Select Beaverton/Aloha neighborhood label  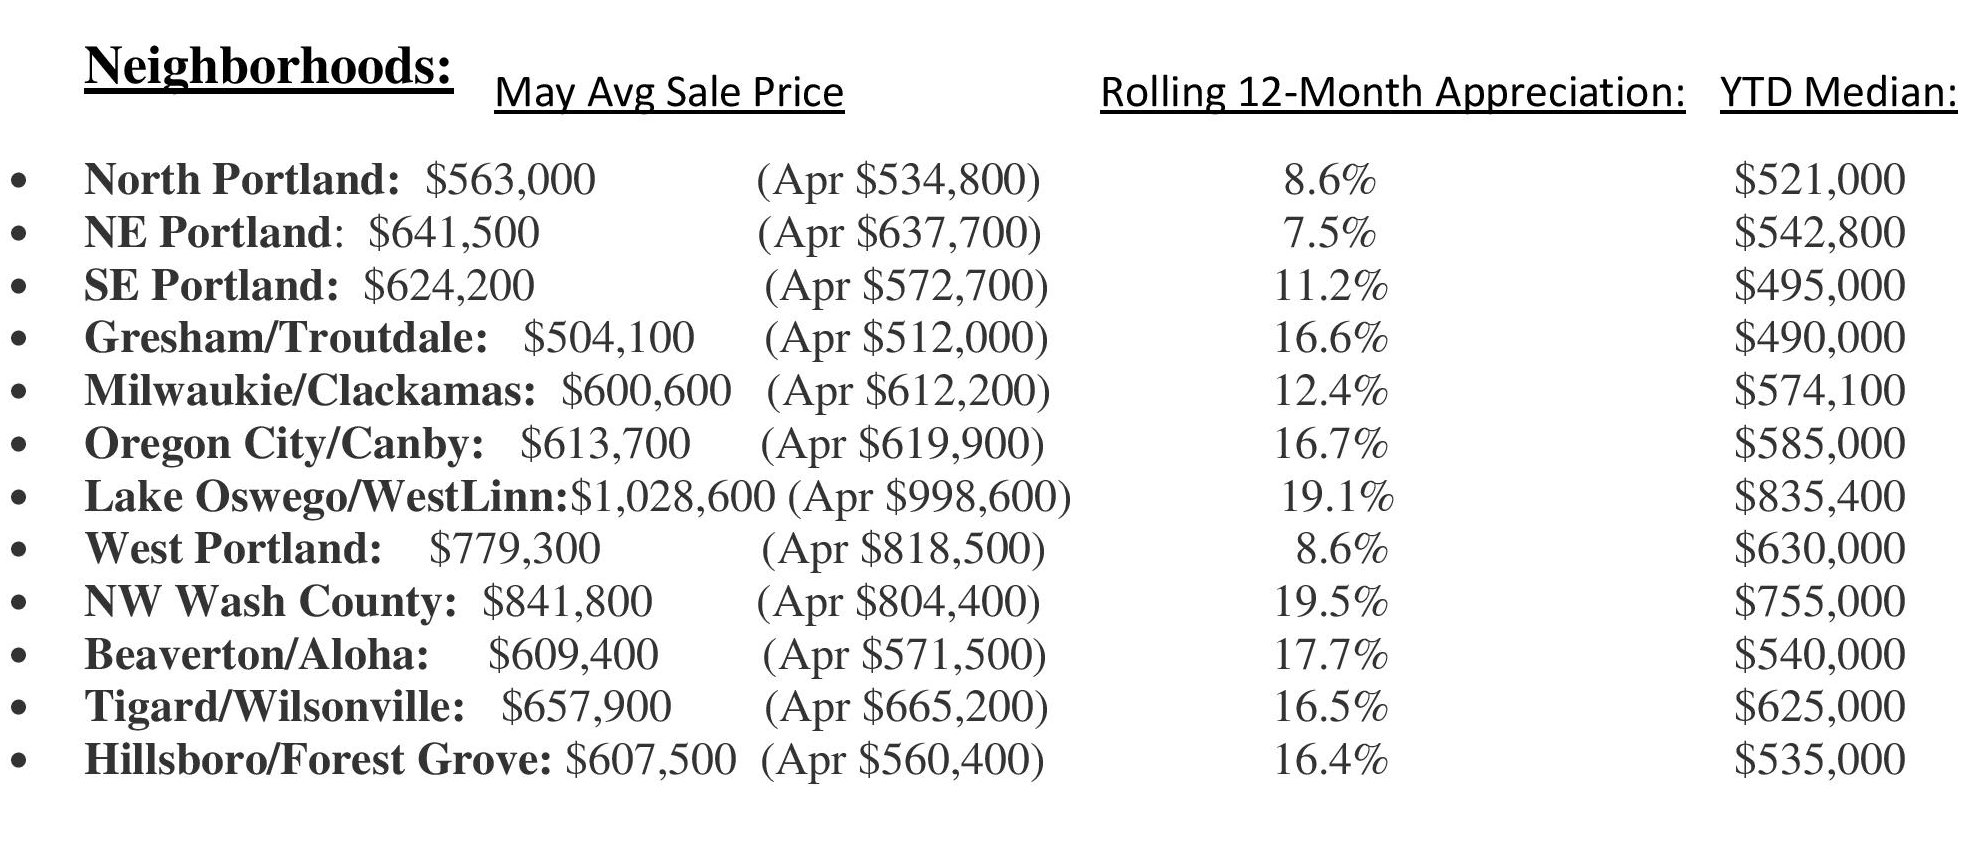click(257, 655)
